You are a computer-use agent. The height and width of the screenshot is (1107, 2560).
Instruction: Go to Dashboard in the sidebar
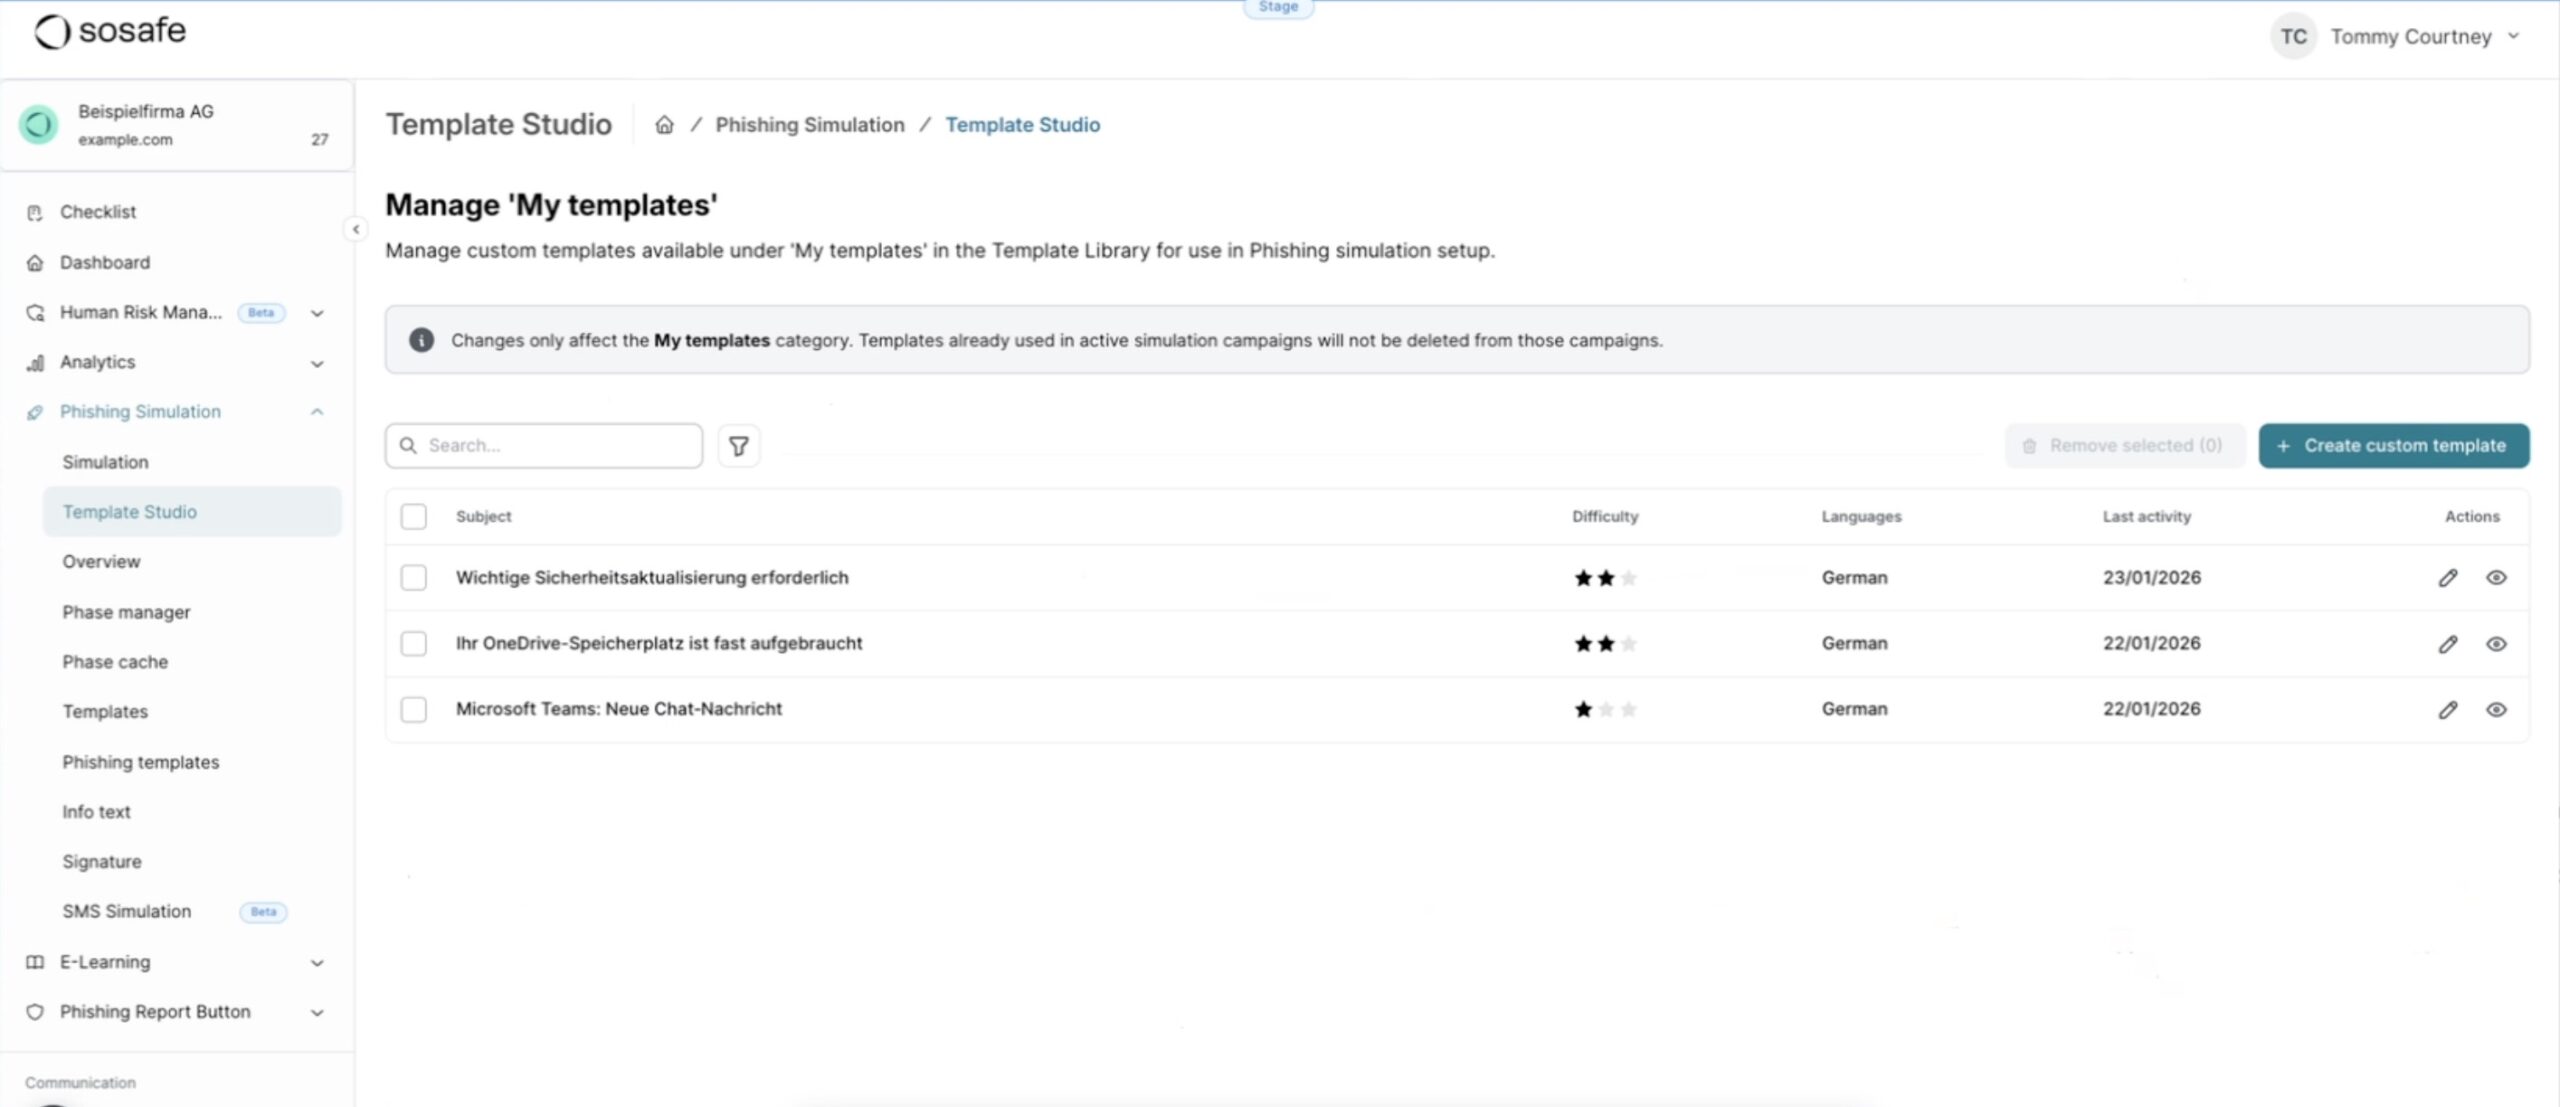tap(105, 262)
